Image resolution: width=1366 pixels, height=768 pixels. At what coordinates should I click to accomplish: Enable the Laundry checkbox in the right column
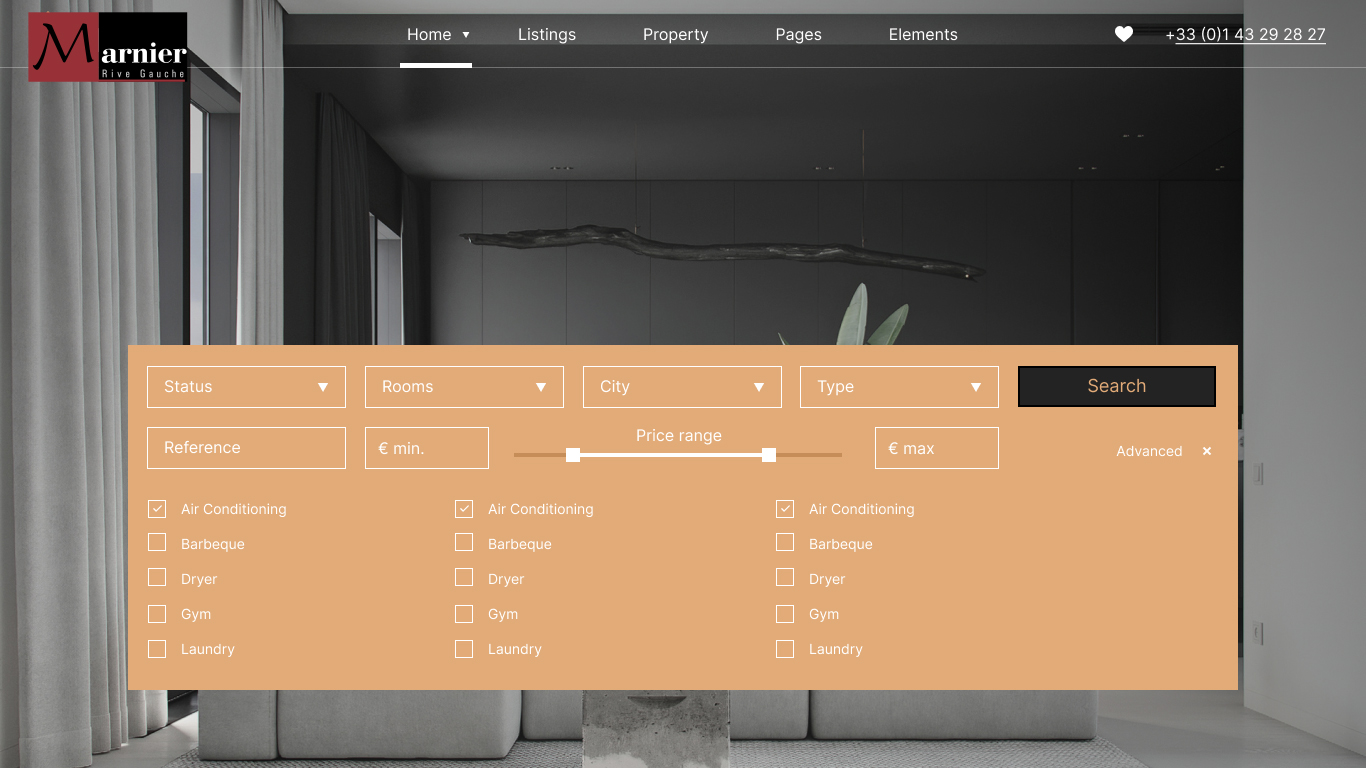(x=785, y=649)
